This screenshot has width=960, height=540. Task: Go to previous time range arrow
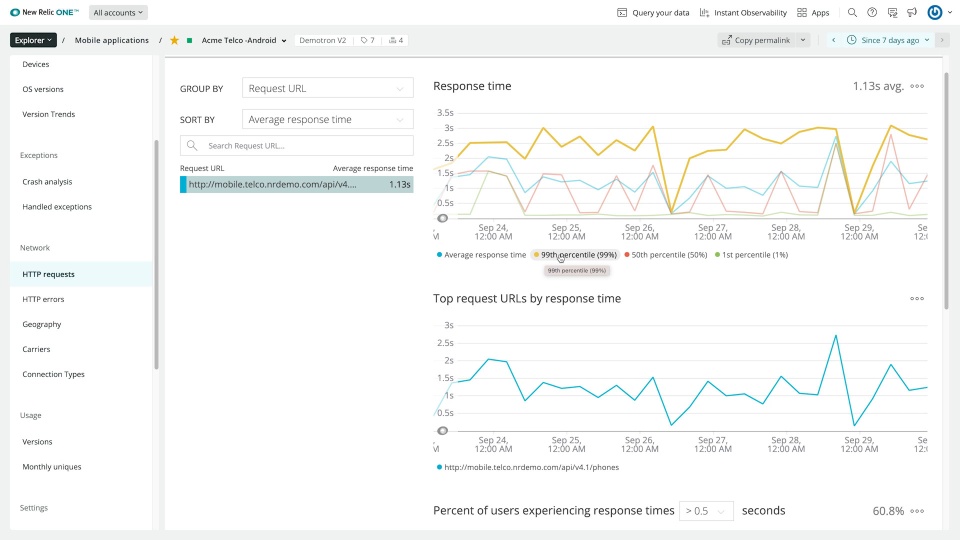pyautogui.click(x=833, y=40)
